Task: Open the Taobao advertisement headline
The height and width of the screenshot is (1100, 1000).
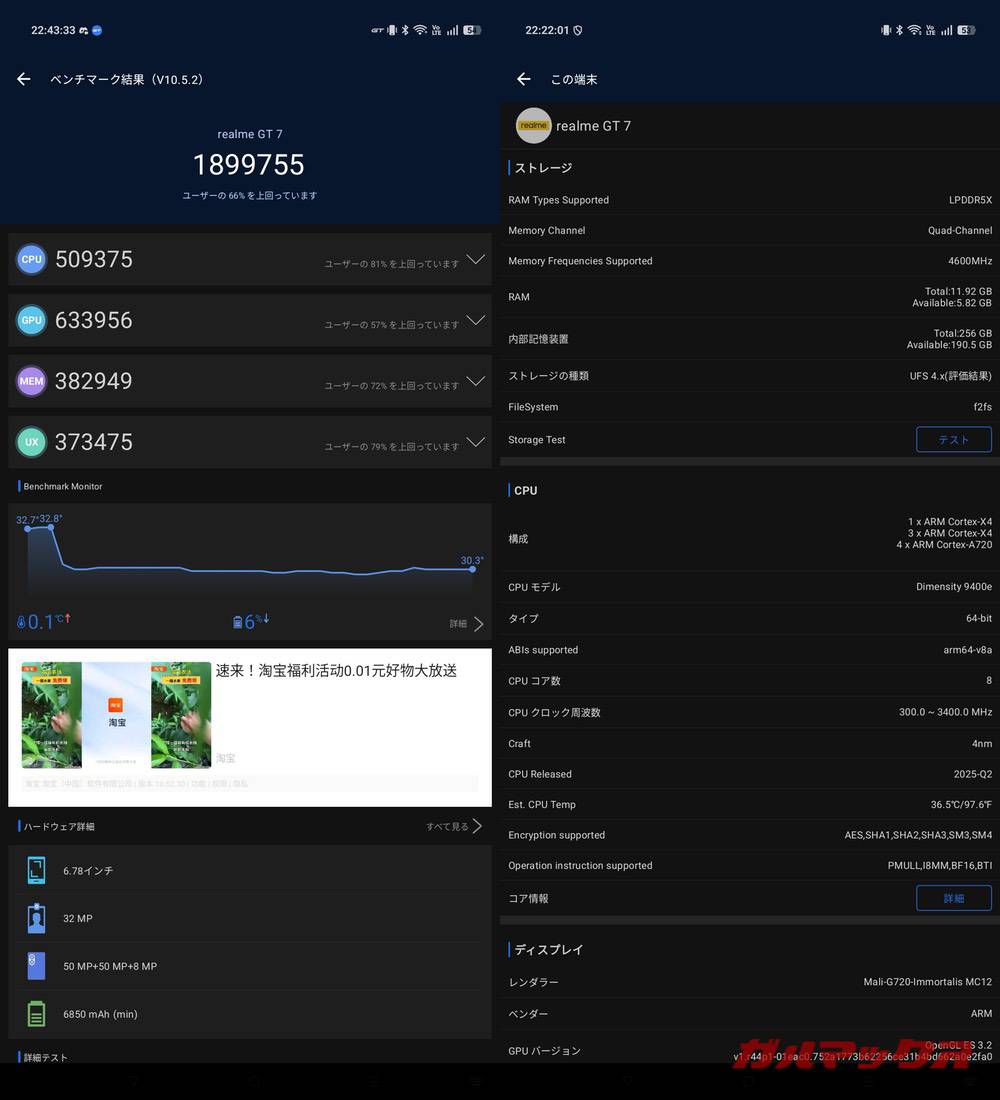Action: (336, 671)
